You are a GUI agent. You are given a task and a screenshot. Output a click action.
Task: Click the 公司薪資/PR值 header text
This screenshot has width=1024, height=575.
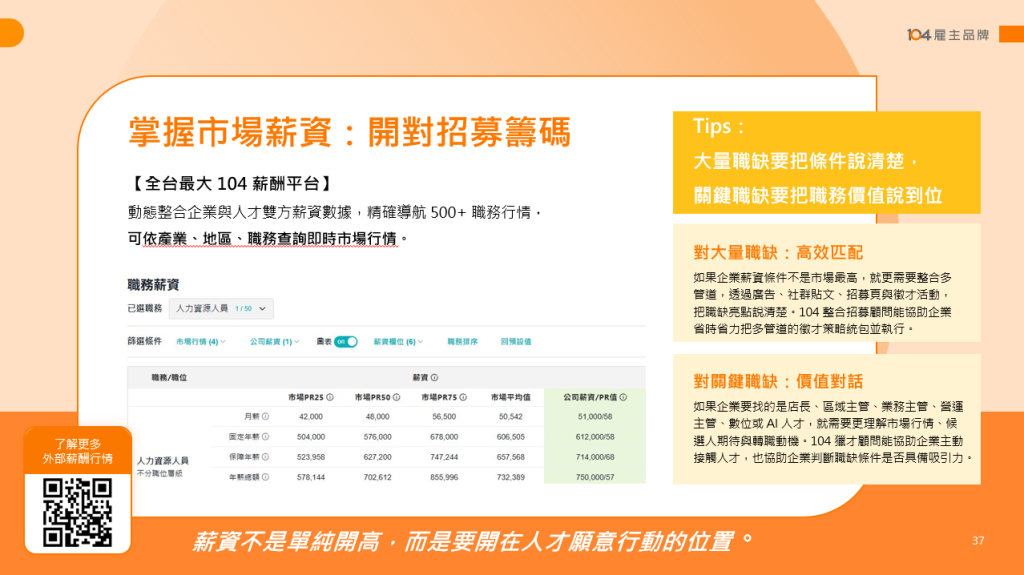pyautogui.click(x=590, y=397)
